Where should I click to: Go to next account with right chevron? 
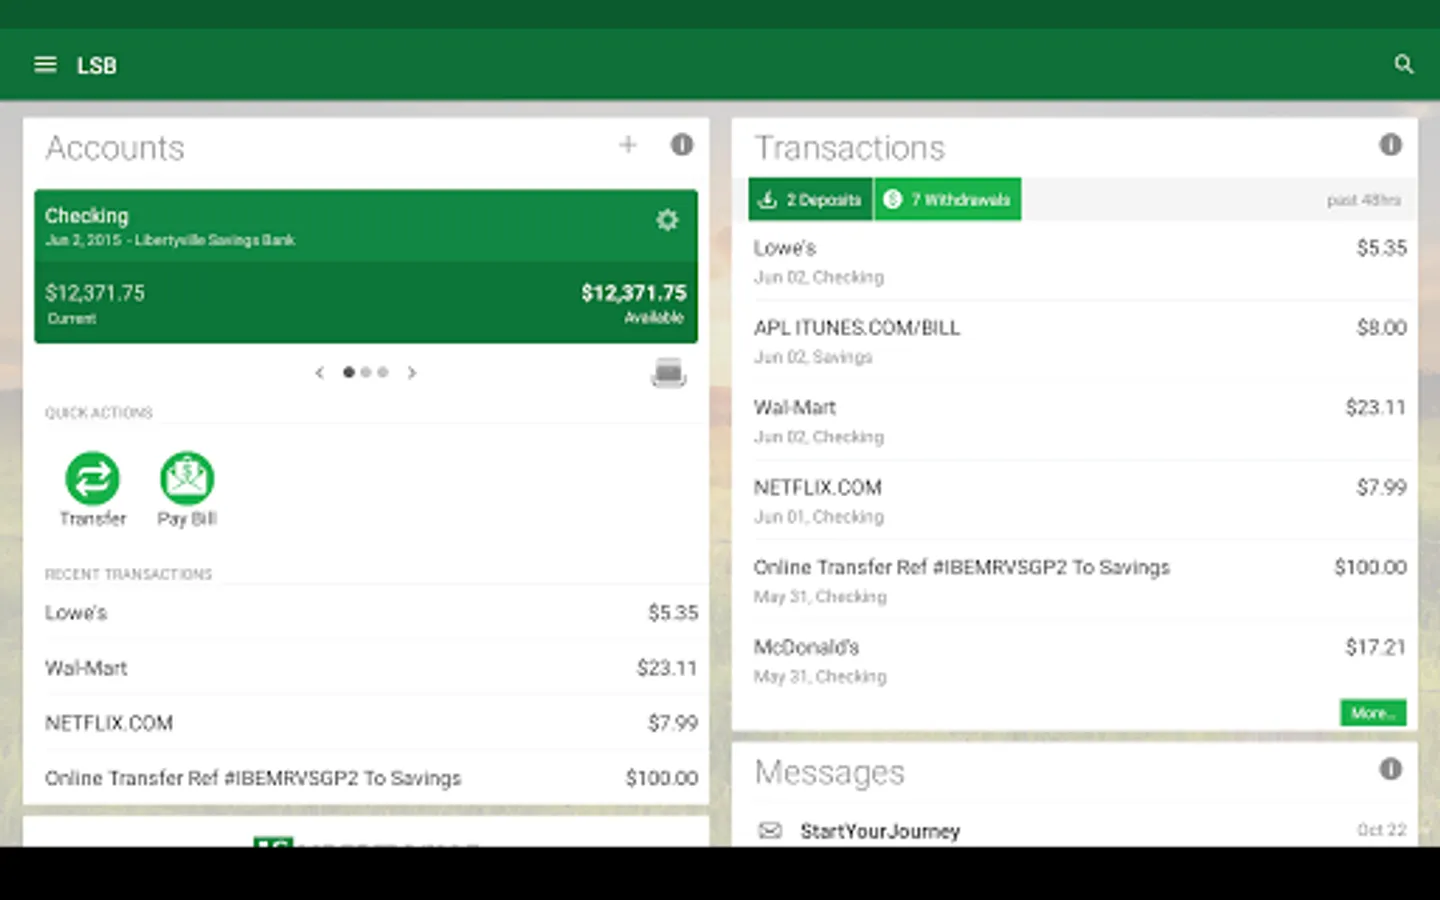411,373
